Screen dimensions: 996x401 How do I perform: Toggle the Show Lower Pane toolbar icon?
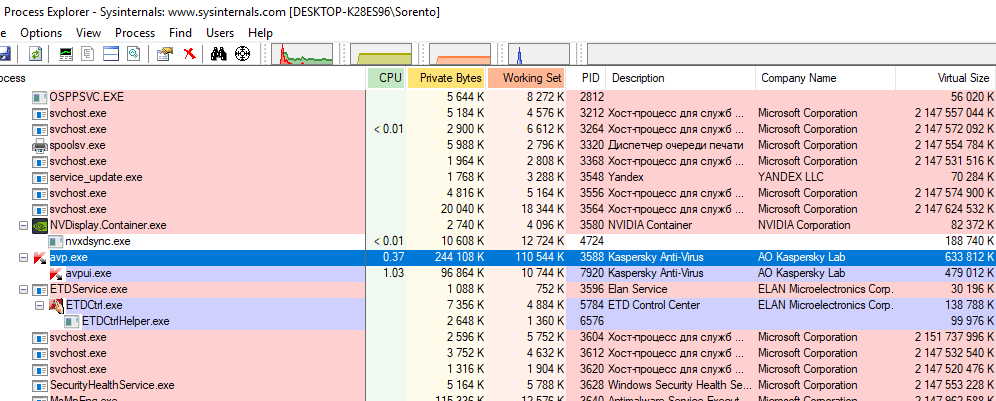coord(112,54)
